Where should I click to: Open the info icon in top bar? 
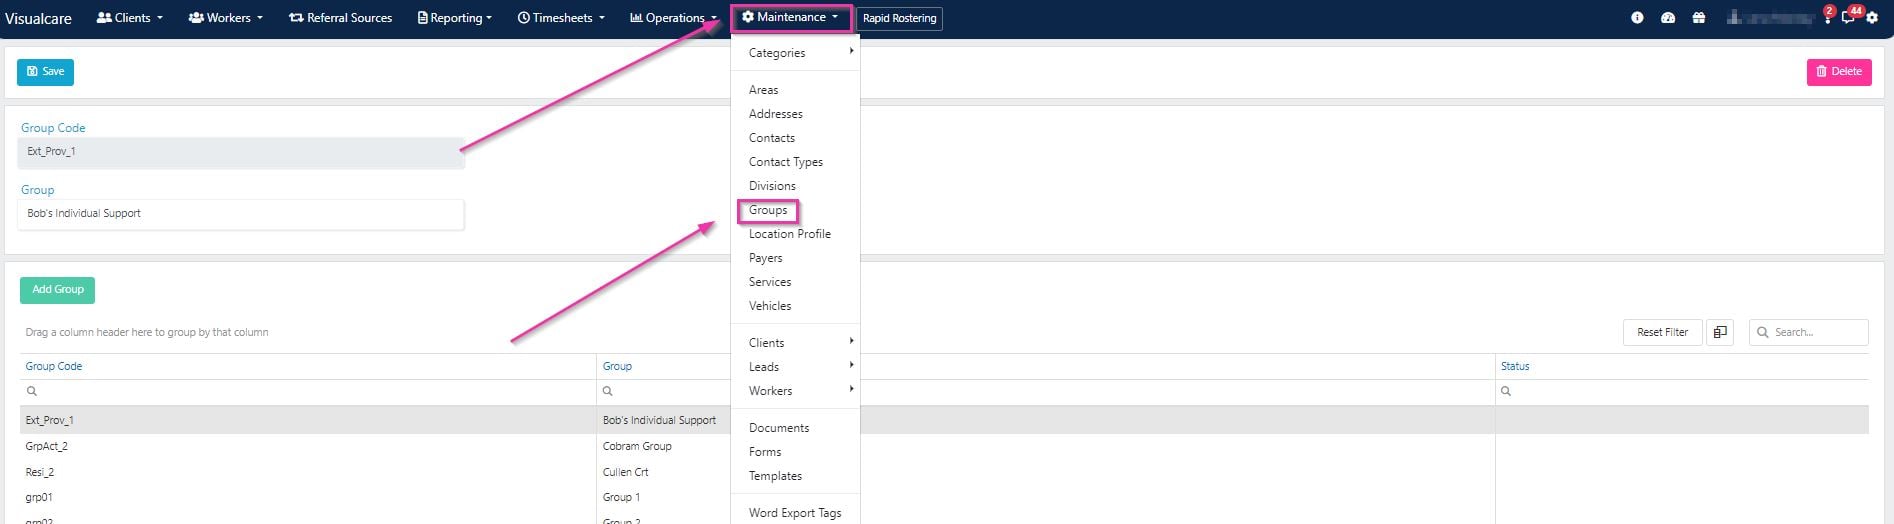point(1637,18)
